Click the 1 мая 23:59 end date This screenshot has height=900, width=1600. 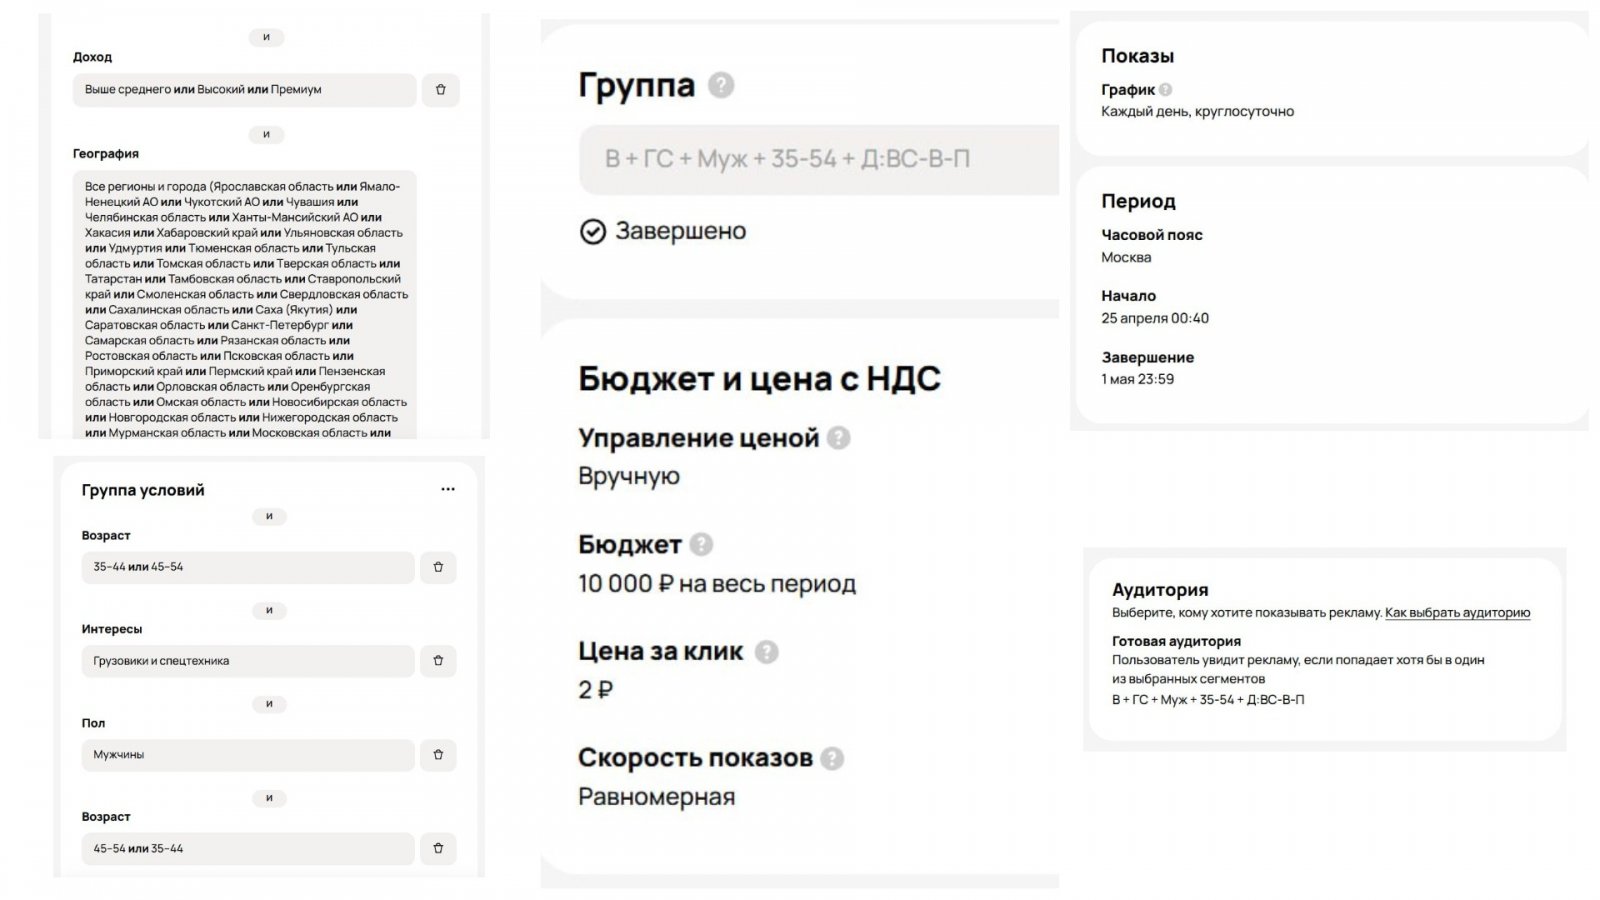[x=1138, y=380]
